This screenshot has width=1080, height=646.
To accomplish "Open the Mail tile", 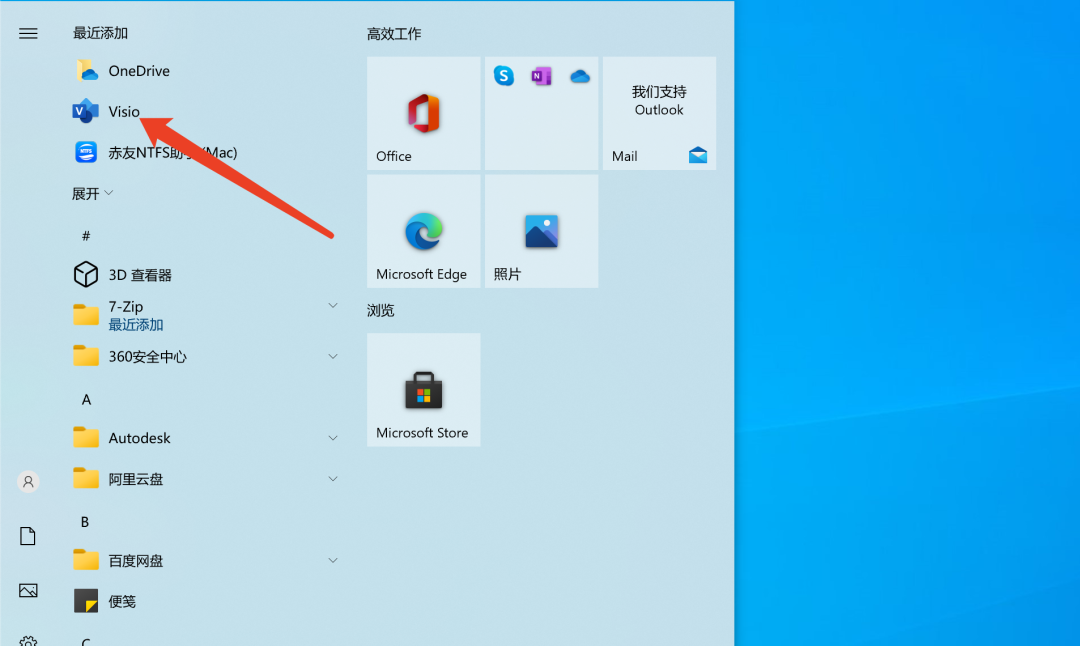I will (x=659, y=113).
